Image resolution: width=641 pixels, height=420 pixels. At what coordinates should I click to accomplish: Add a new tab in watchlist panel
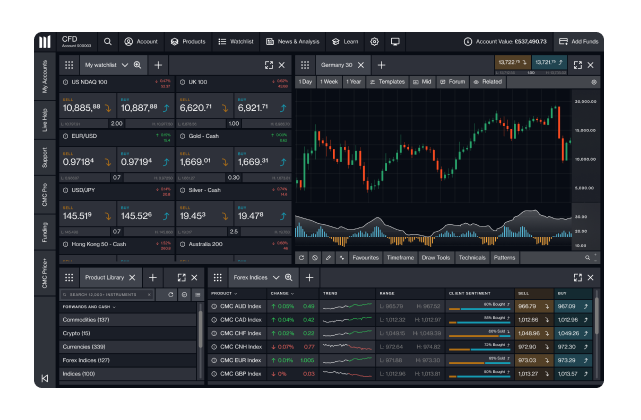pos(158,65)
